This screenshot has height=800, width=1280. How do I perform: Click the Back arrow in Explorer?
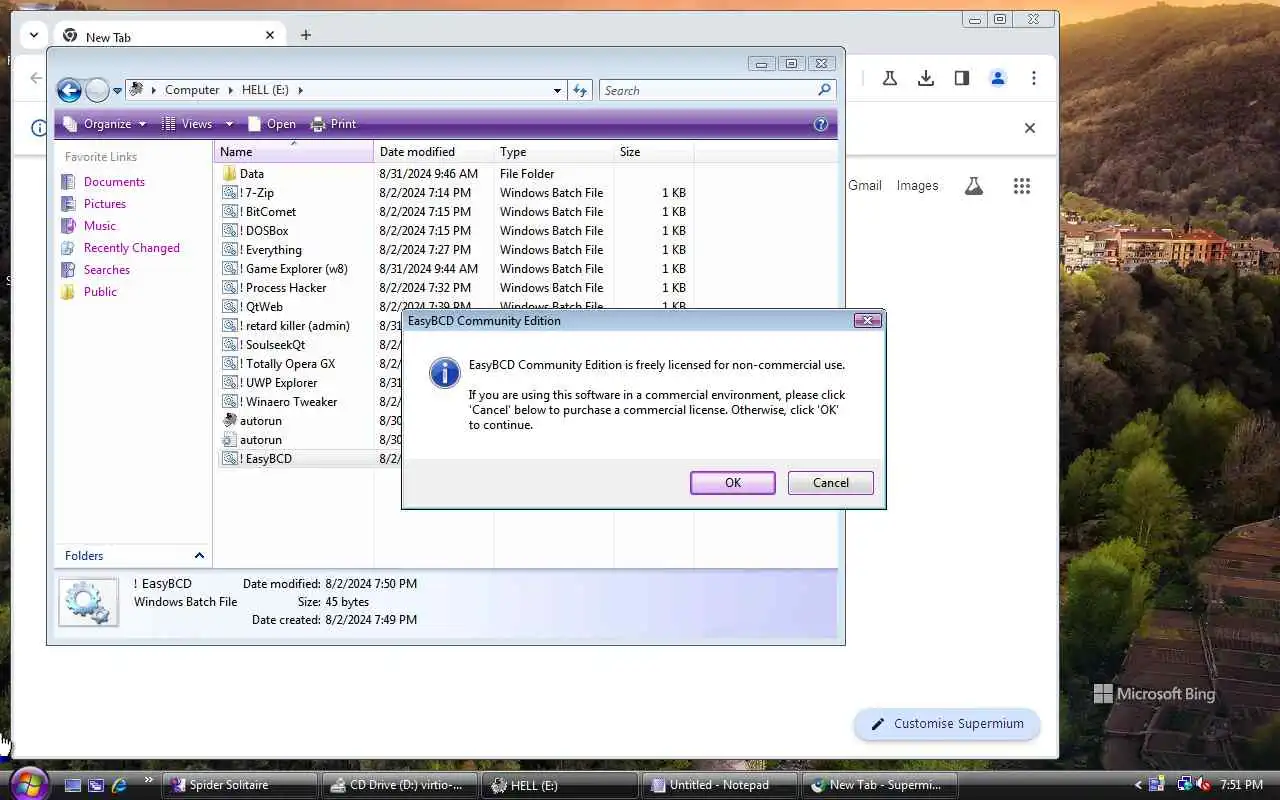(69, 91)
